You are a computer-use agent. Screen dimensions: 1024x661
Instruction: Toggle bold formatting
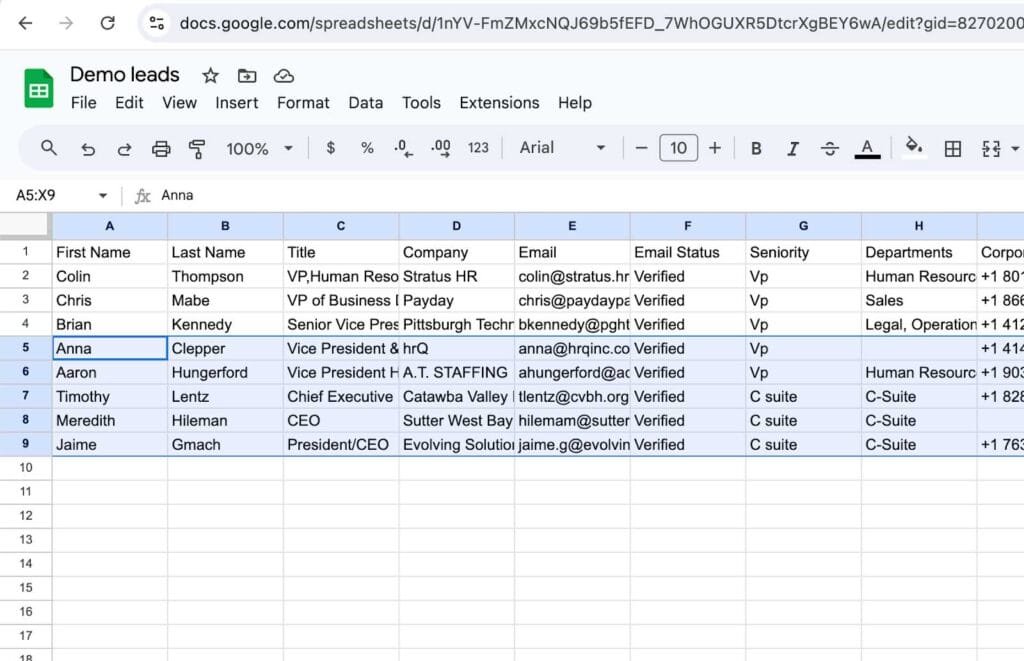pos(756,147)
